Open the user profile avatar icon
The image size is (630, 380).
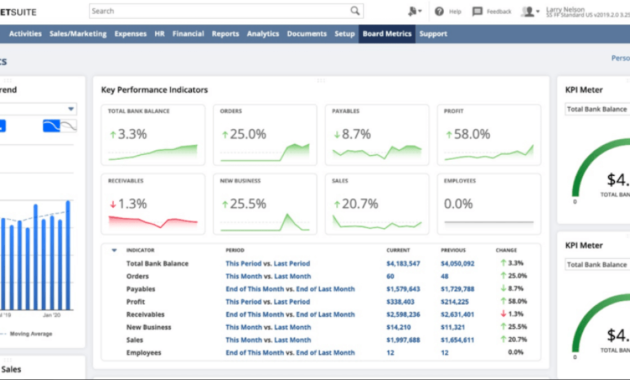[x=528, y=11]
